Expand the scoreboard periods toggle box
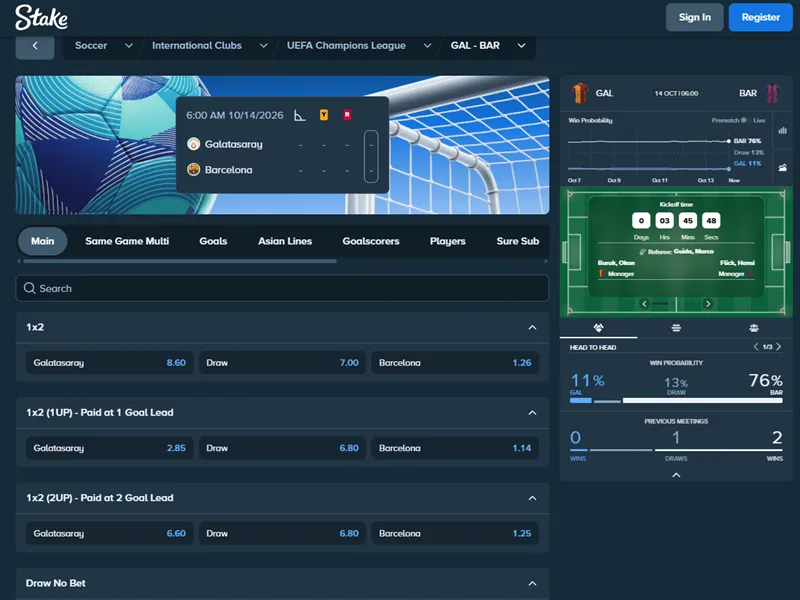The image size is (800, 600). point(371,157)
